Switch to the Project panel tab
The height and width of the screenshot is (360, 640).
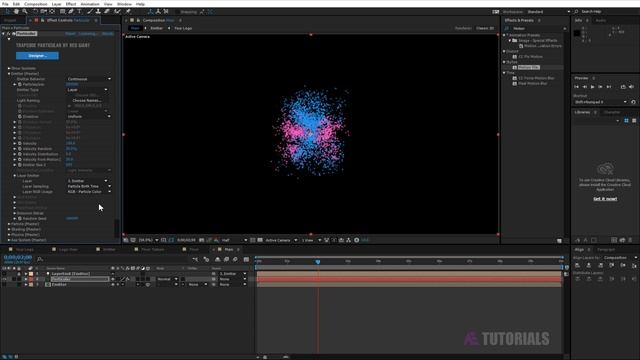pos(10,20)
